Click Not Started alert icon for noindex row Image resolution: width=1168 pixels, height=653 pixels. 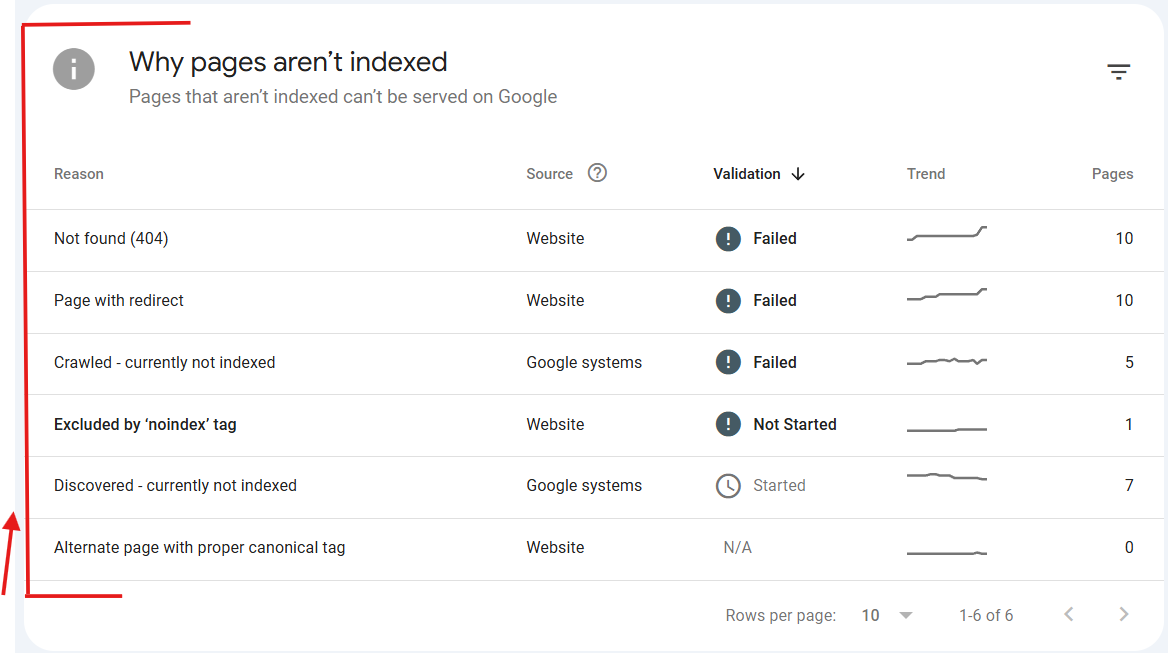tap(728, 425)
